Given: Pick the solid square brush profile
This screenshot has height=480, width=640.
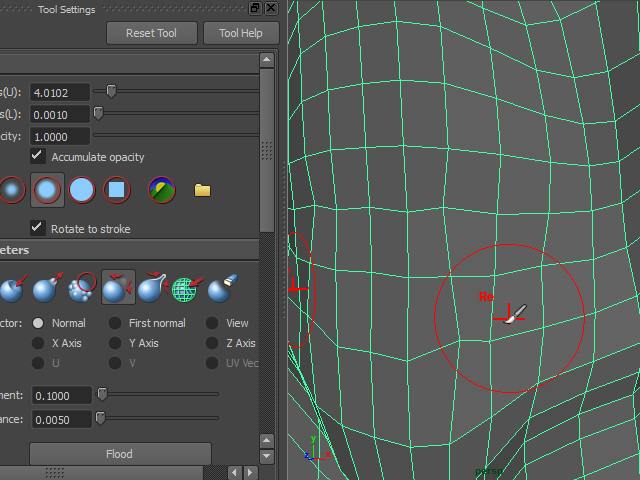Looking at the screenshot, I should [117, 189].
